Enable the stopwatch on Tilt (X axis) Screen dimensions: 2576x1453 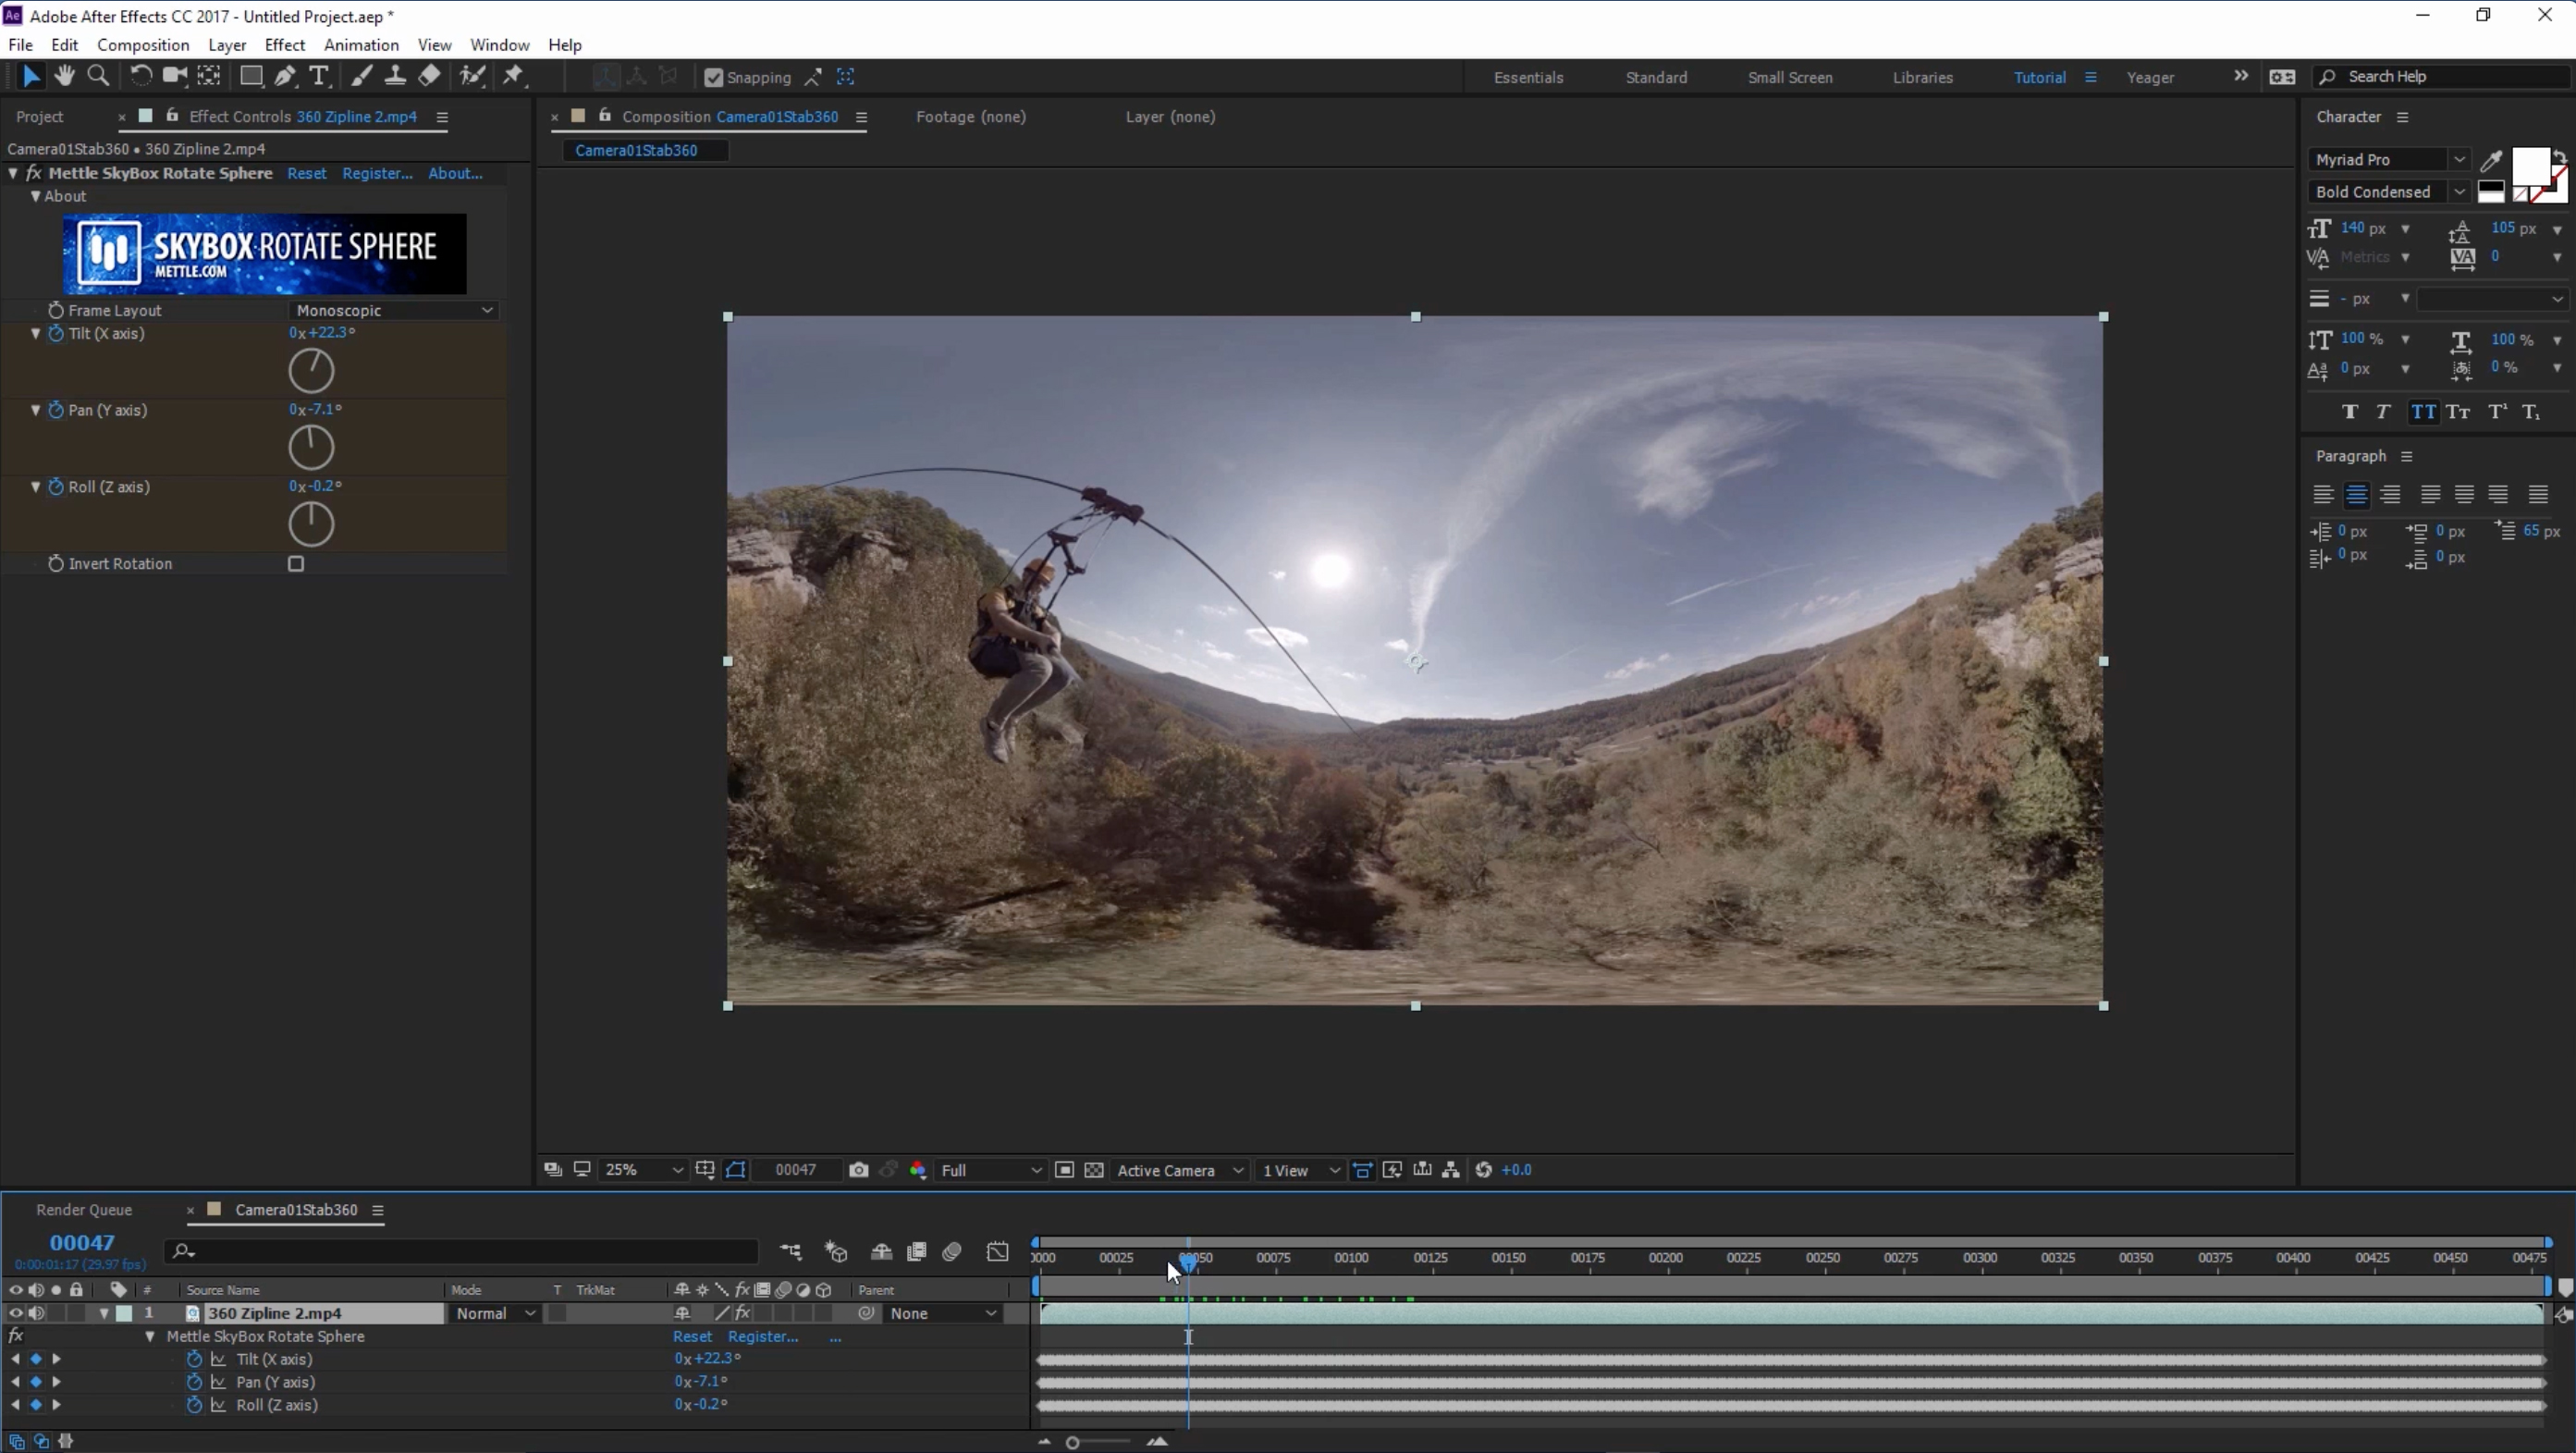[57, 334]
